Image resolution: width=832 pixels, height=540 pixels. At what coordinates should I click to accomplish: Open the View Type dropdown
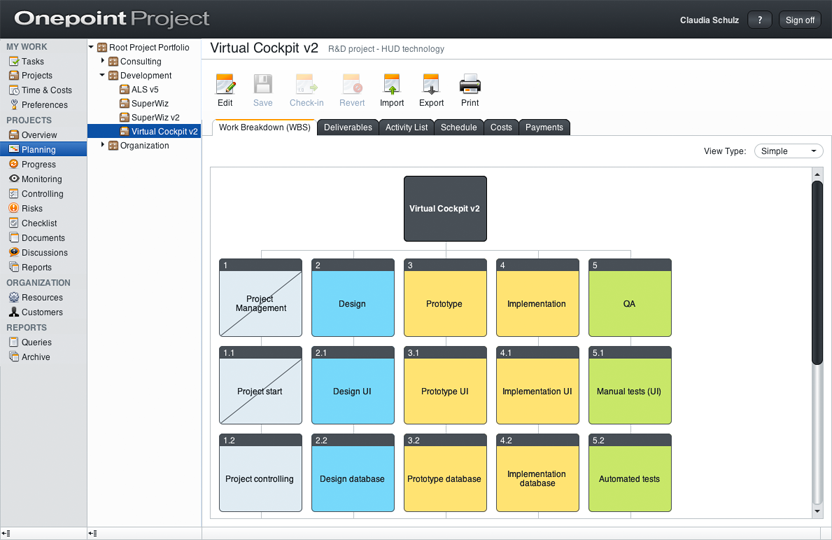click(788, 151)
